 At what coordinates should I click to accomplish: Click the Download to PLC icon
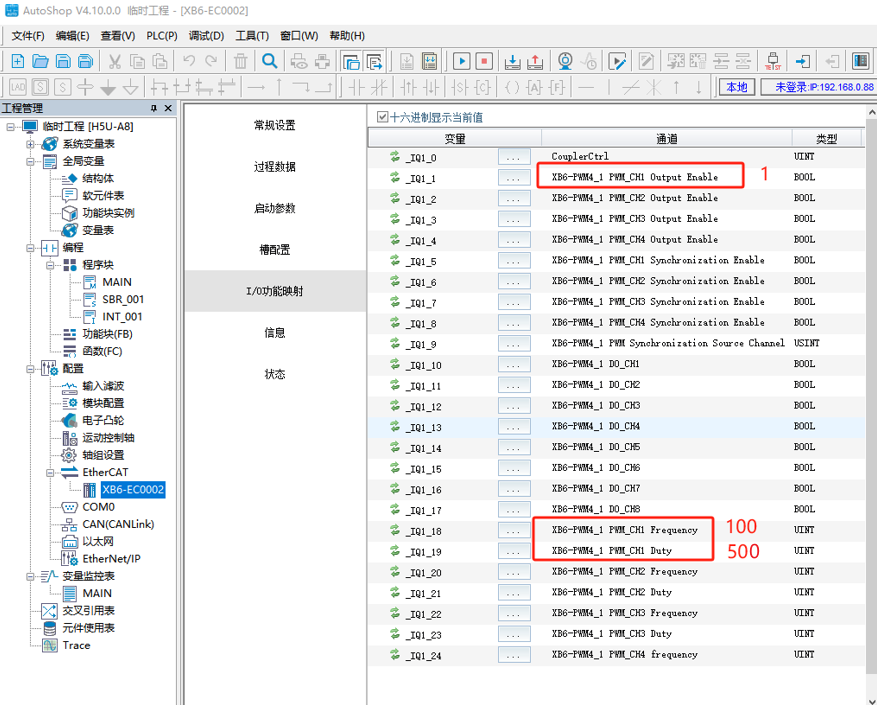pyautogui.click(x=512, y=61)
